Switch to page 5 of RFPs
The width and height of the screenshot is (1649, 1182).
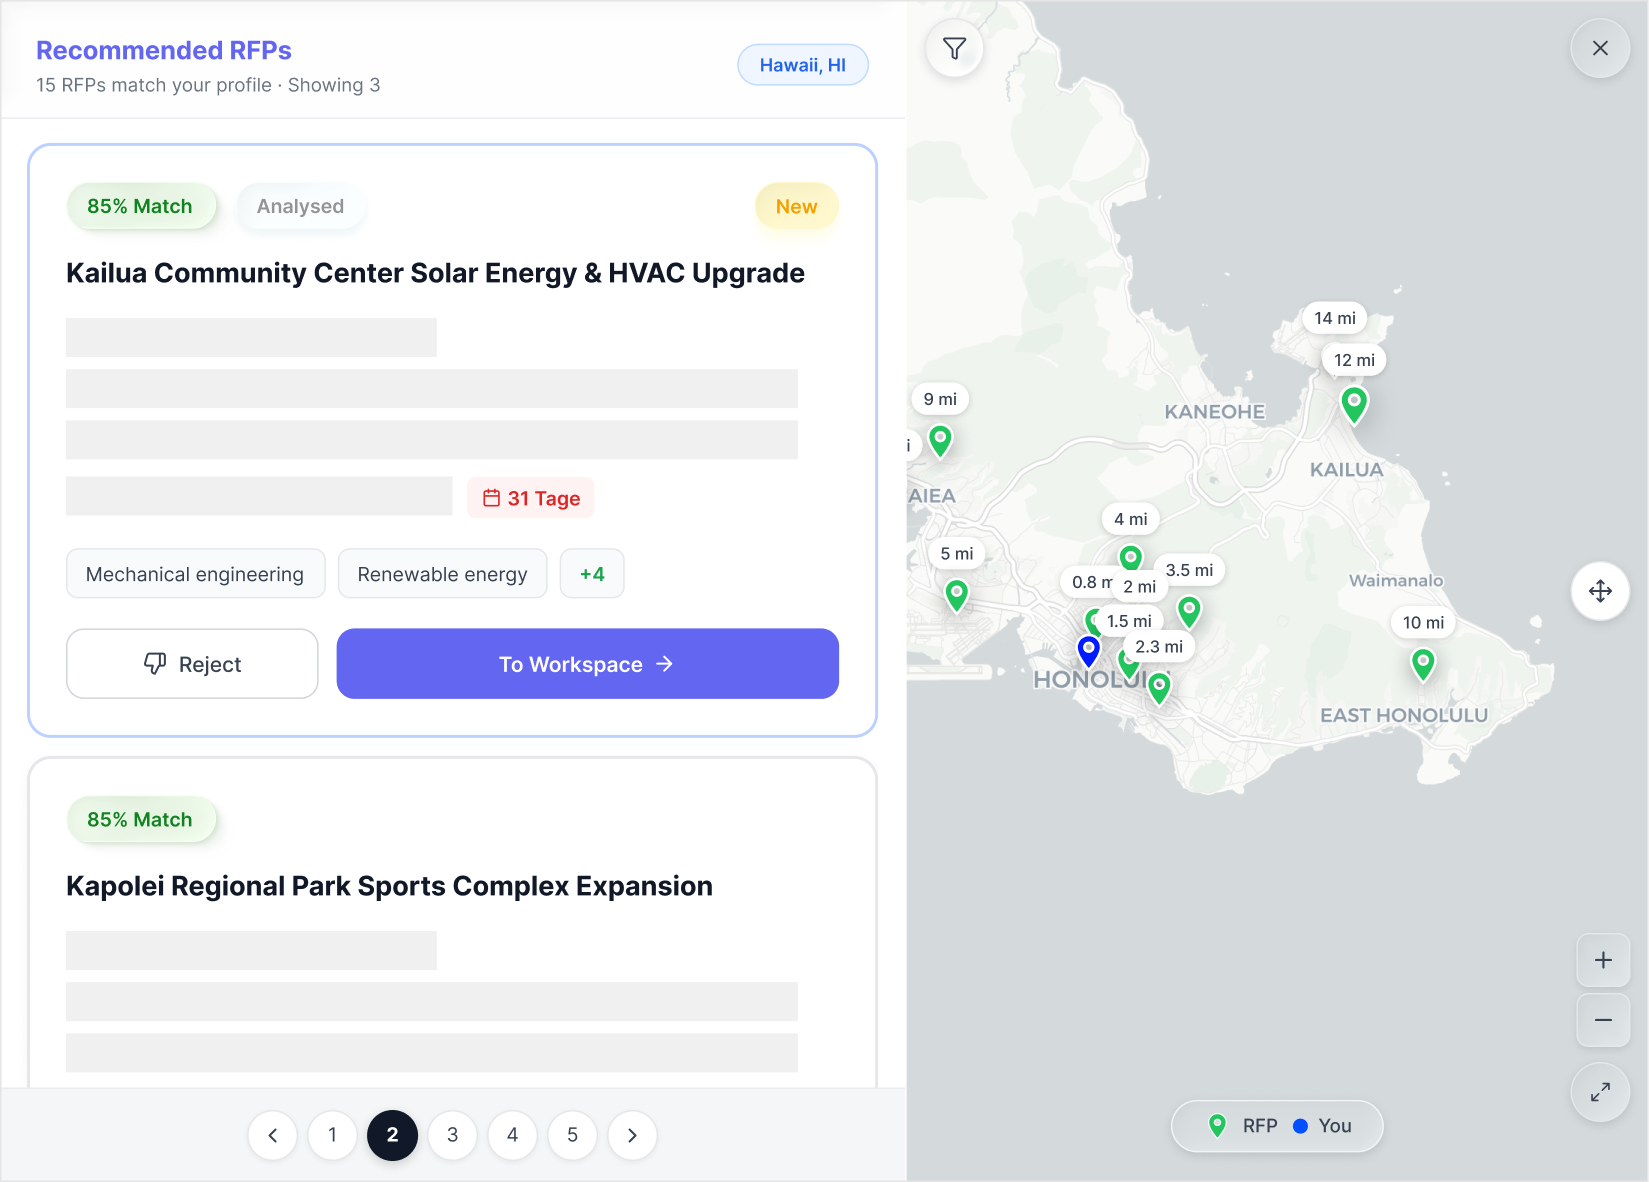pos(572,1135)
